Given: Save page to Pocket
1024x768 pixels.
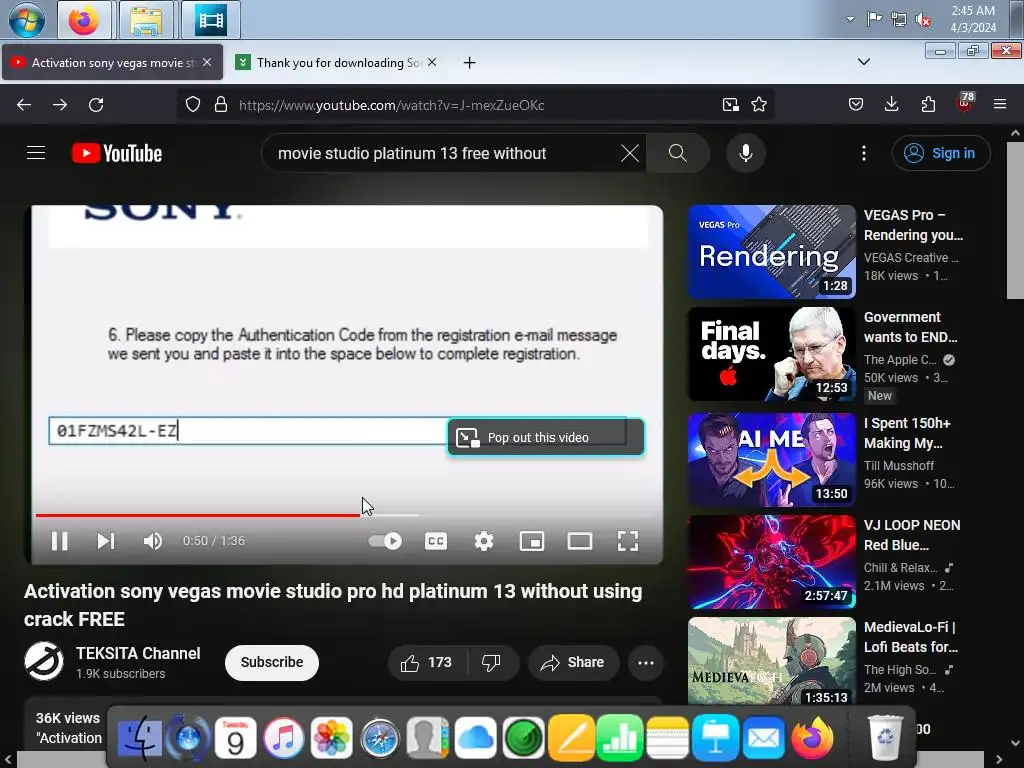Looking at the screenshot, I should (x=856, y=104).
